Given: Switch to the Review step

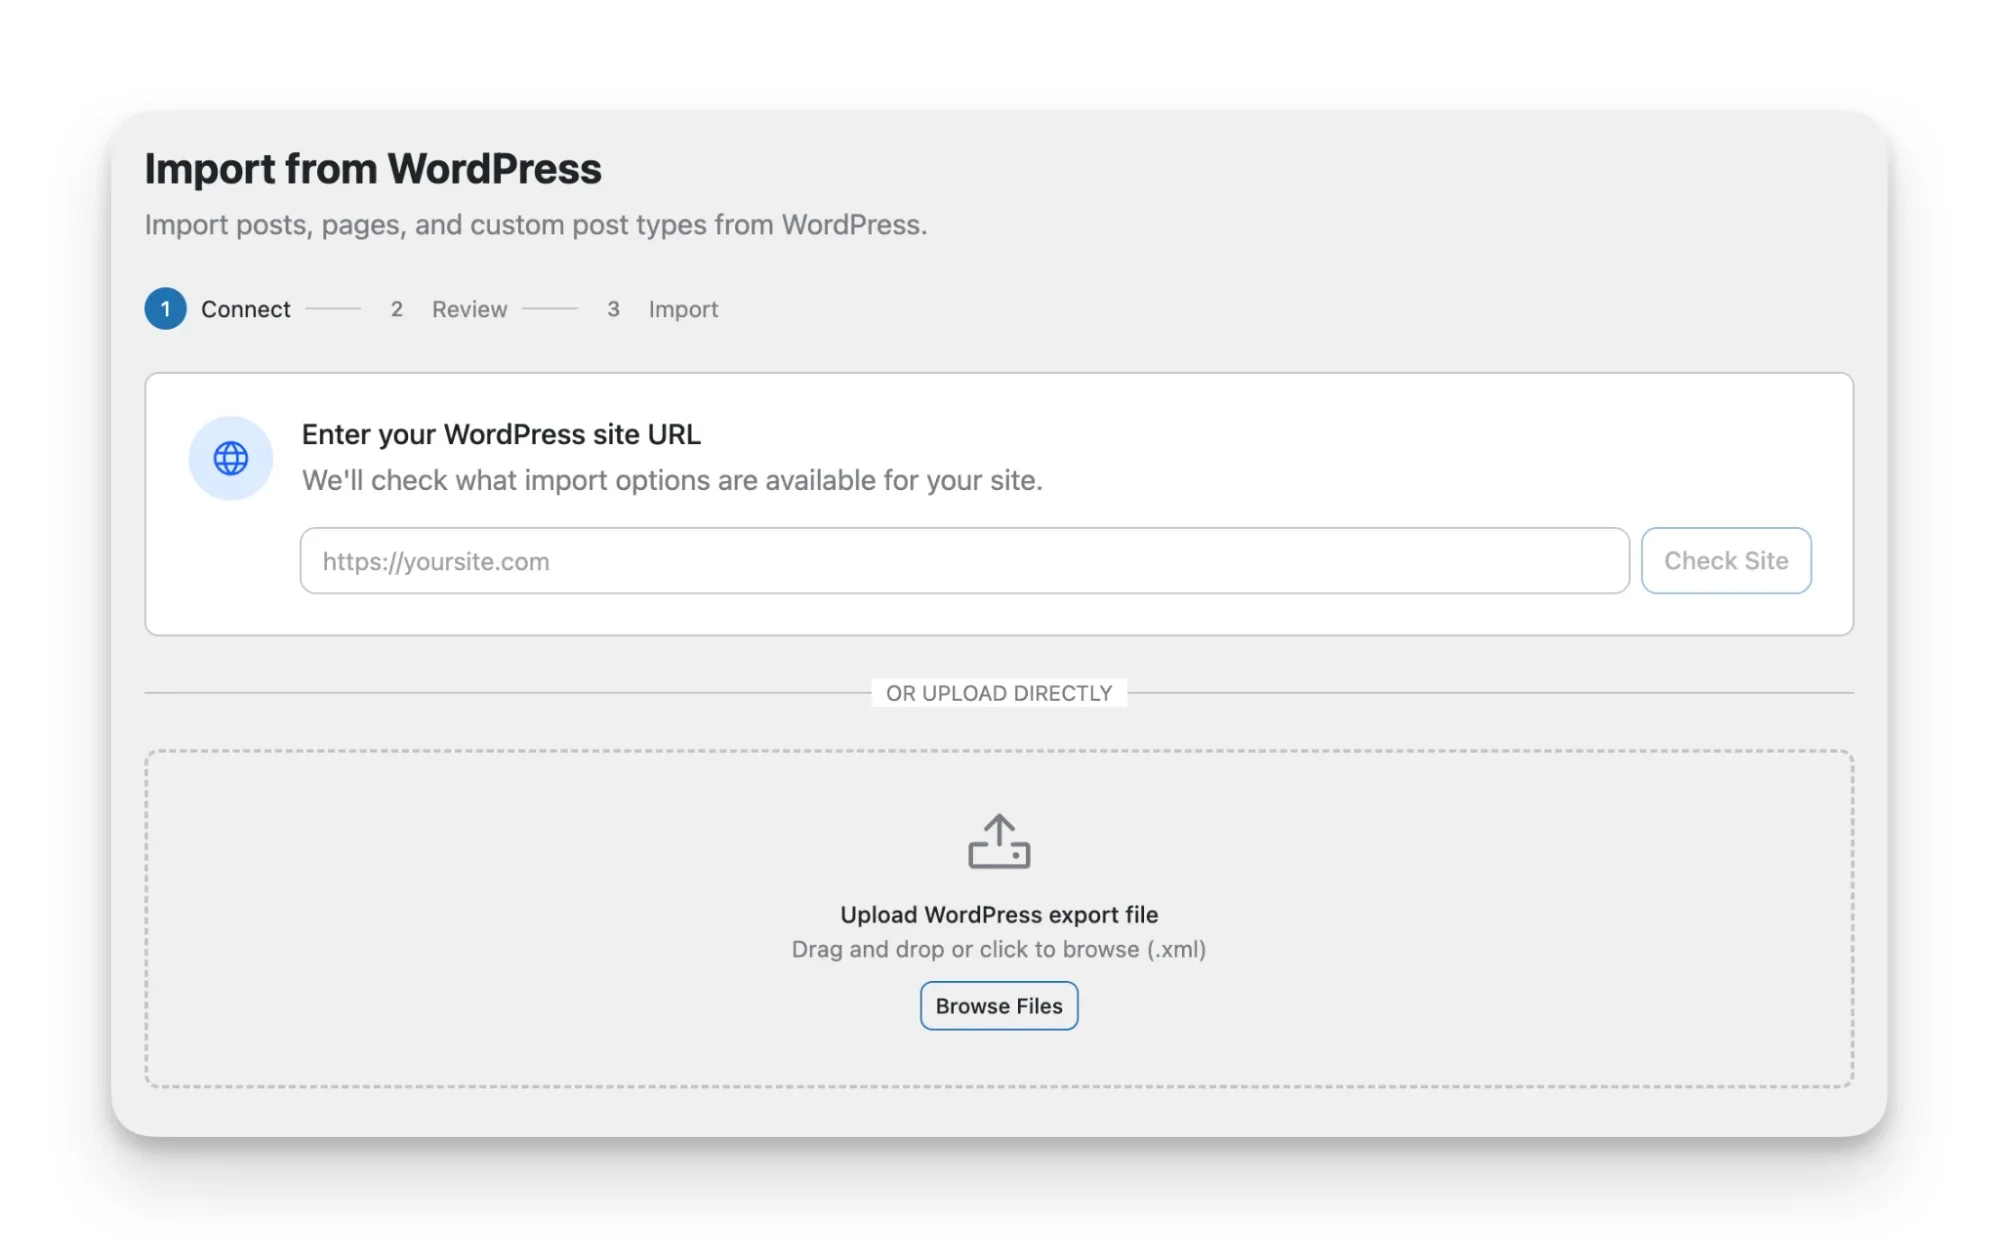Looking at the screenshot, I should tap(468, 309).
